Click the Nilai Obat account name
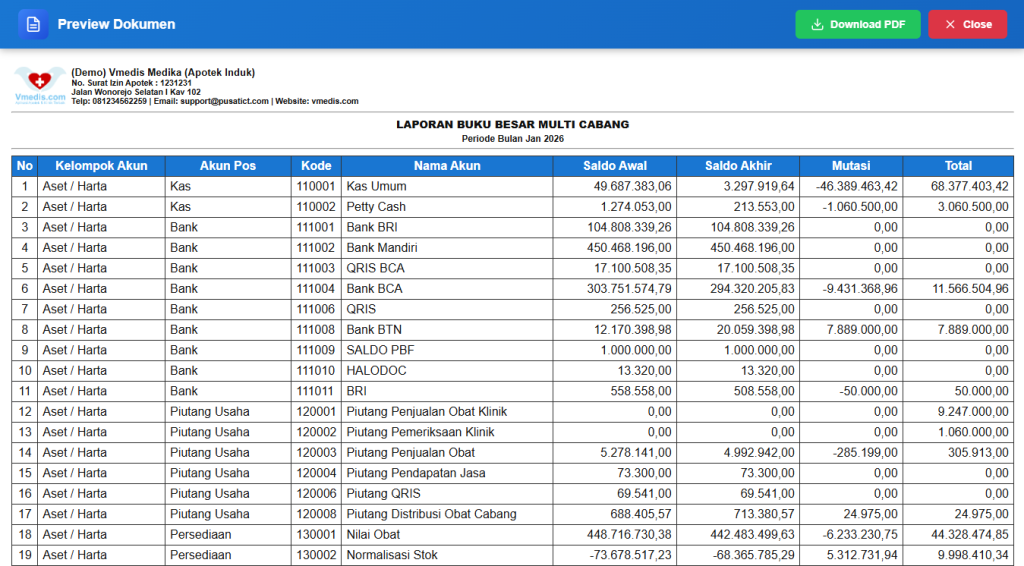The height and width of the screenshot is (566, 1024). [373, 535]
